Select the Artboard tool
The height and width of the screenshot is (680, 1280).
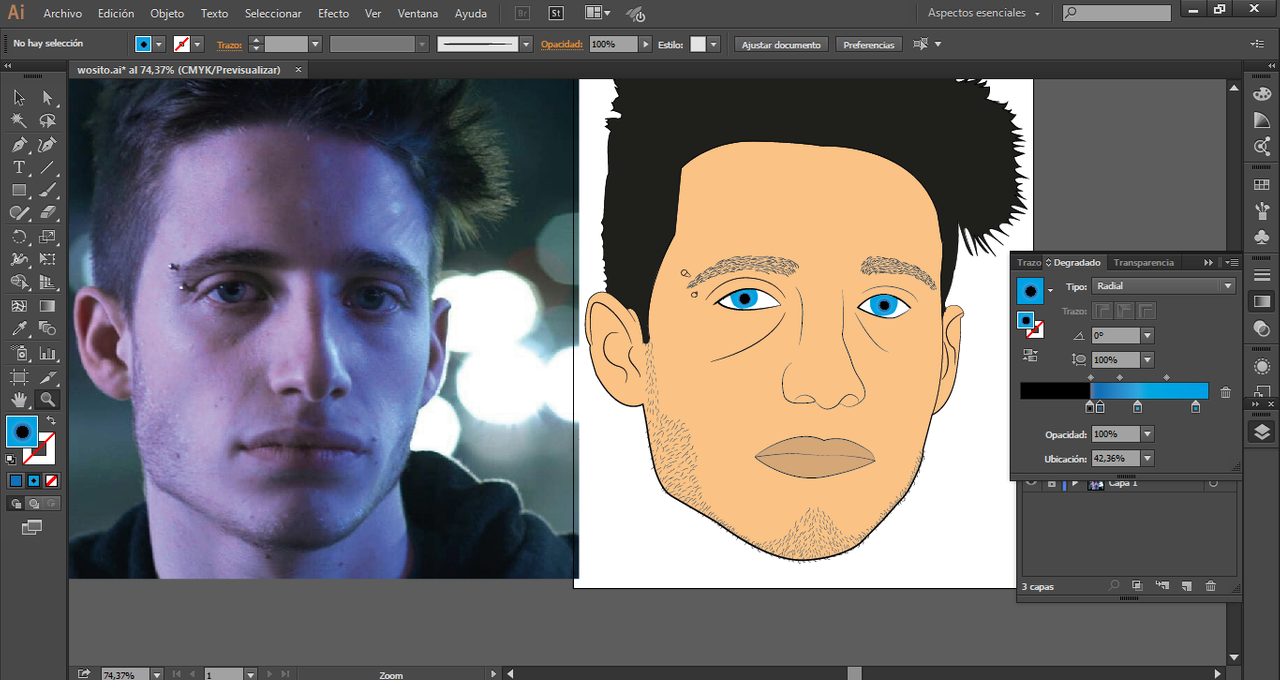(19, 377)
